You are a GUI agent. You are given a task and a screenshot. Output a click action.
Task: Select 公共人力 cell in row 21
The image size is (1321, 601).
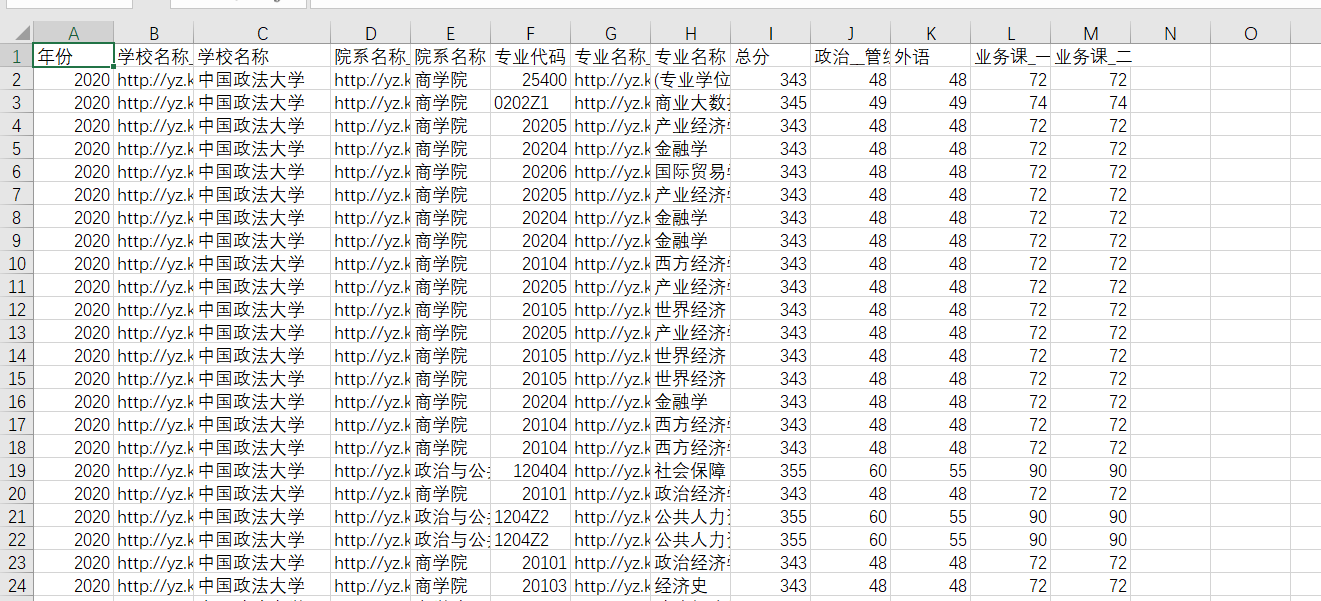691,516
